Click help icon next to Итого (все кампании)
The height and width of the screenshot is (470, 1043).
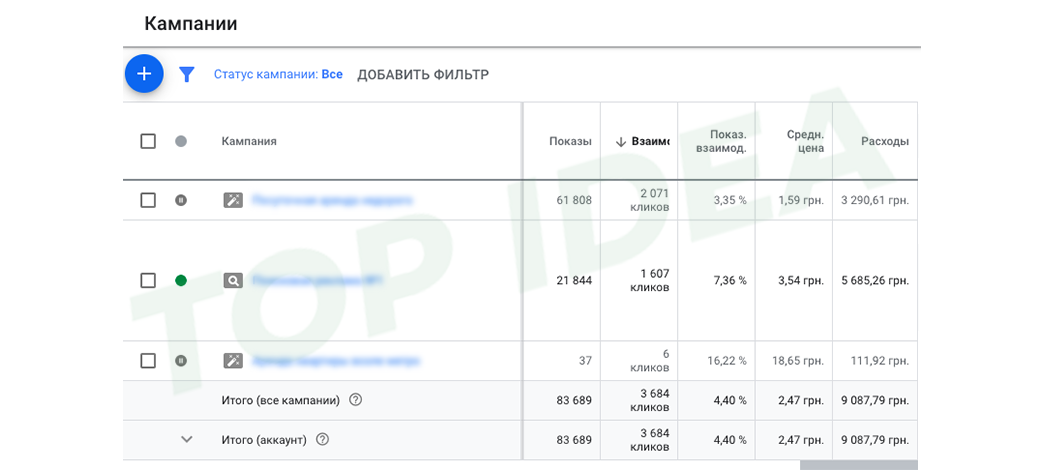tap(355, 400)
